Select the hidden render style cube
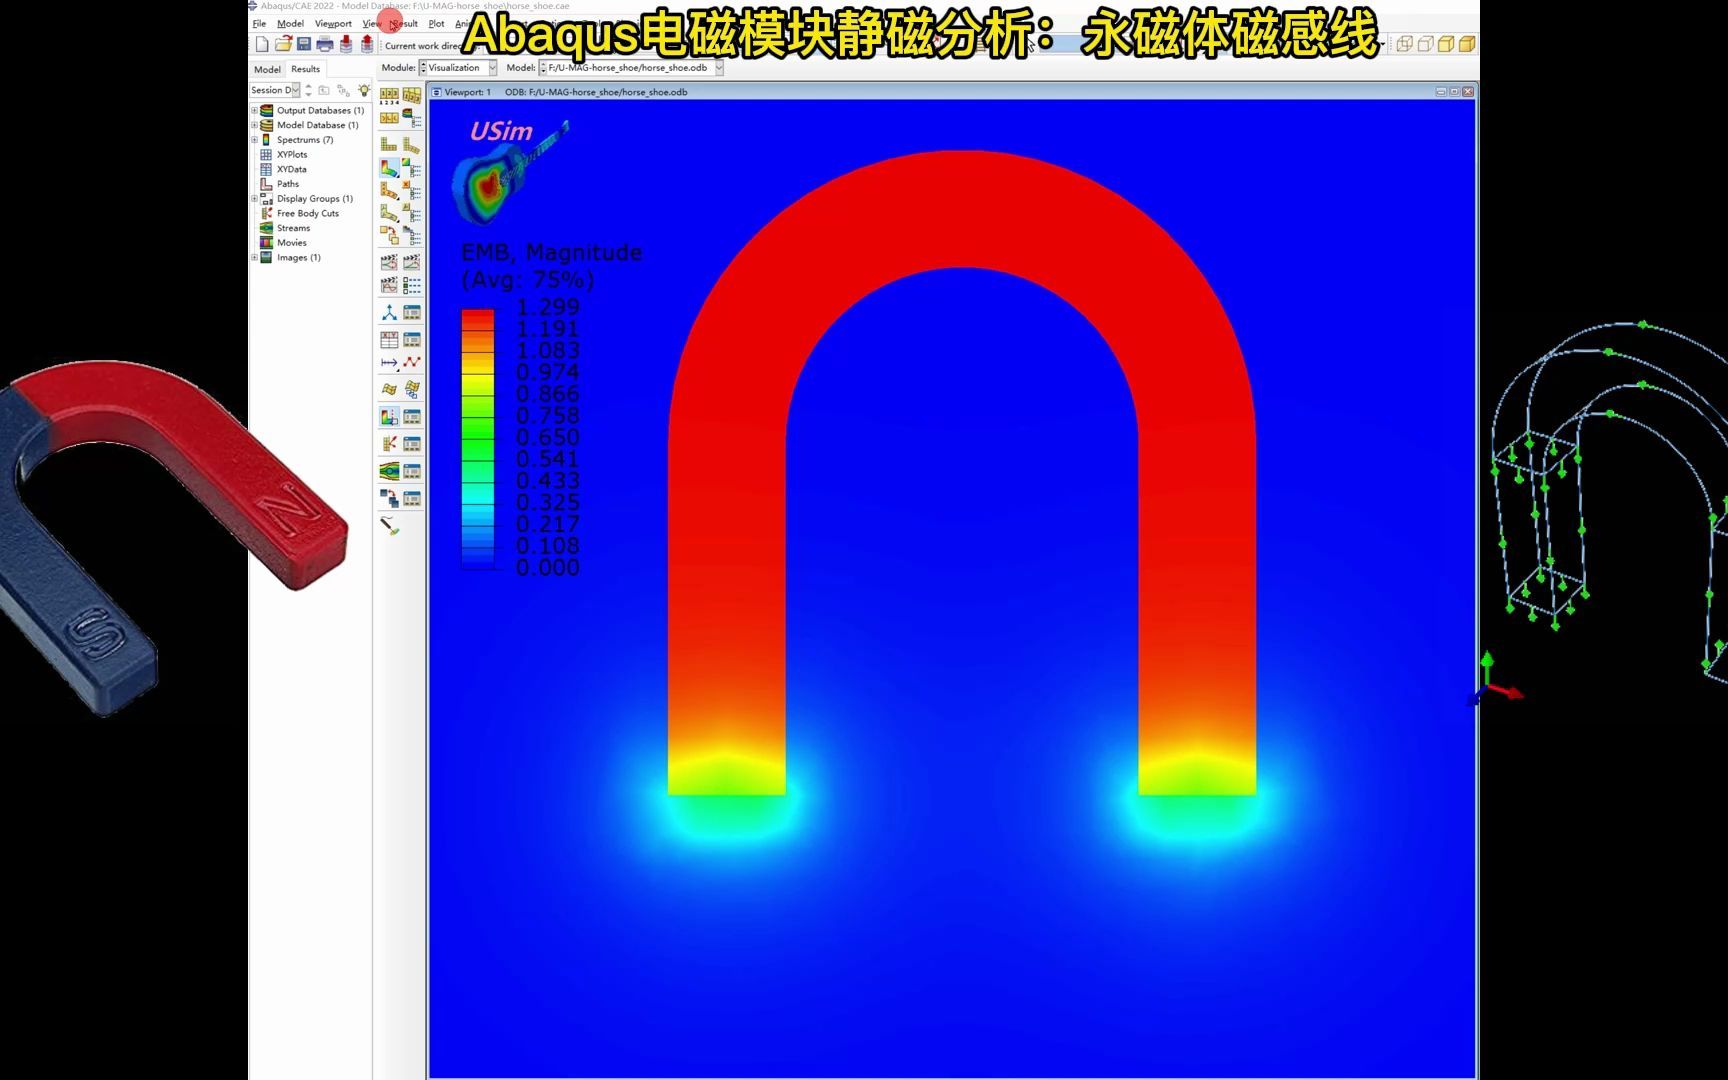 point(1425,44)
